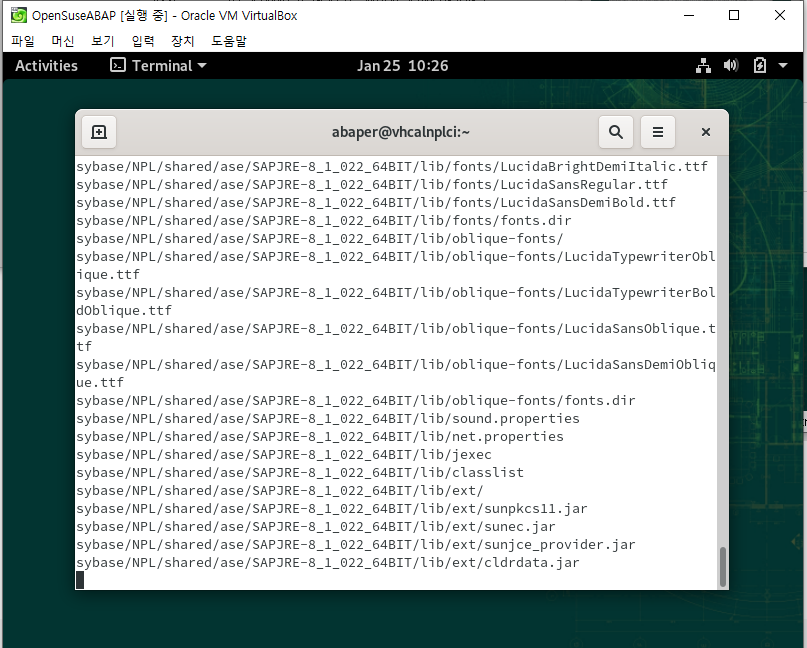Screen dimensions: 807x648
Task: Click the line ending net.properties
Action: click(320, 437)
